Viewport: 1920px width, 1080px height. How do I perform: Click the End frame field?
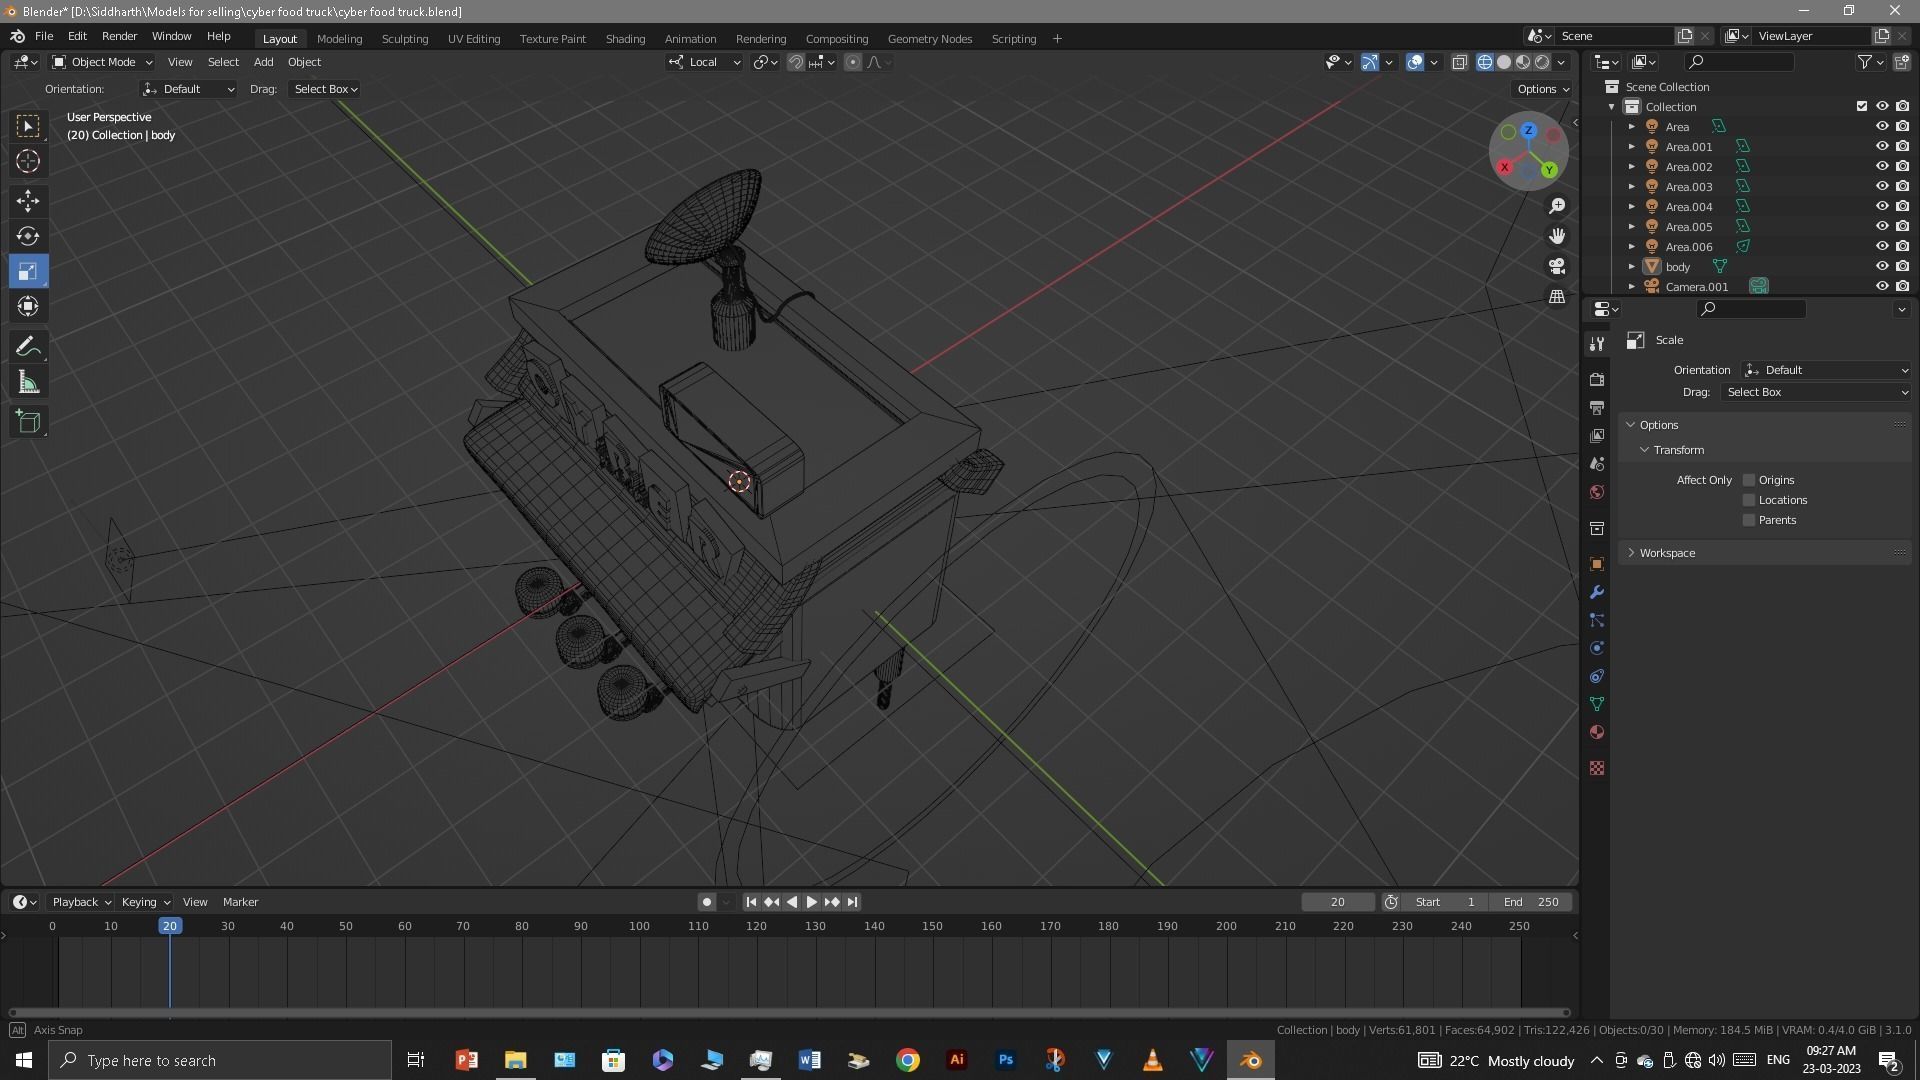1530,902
